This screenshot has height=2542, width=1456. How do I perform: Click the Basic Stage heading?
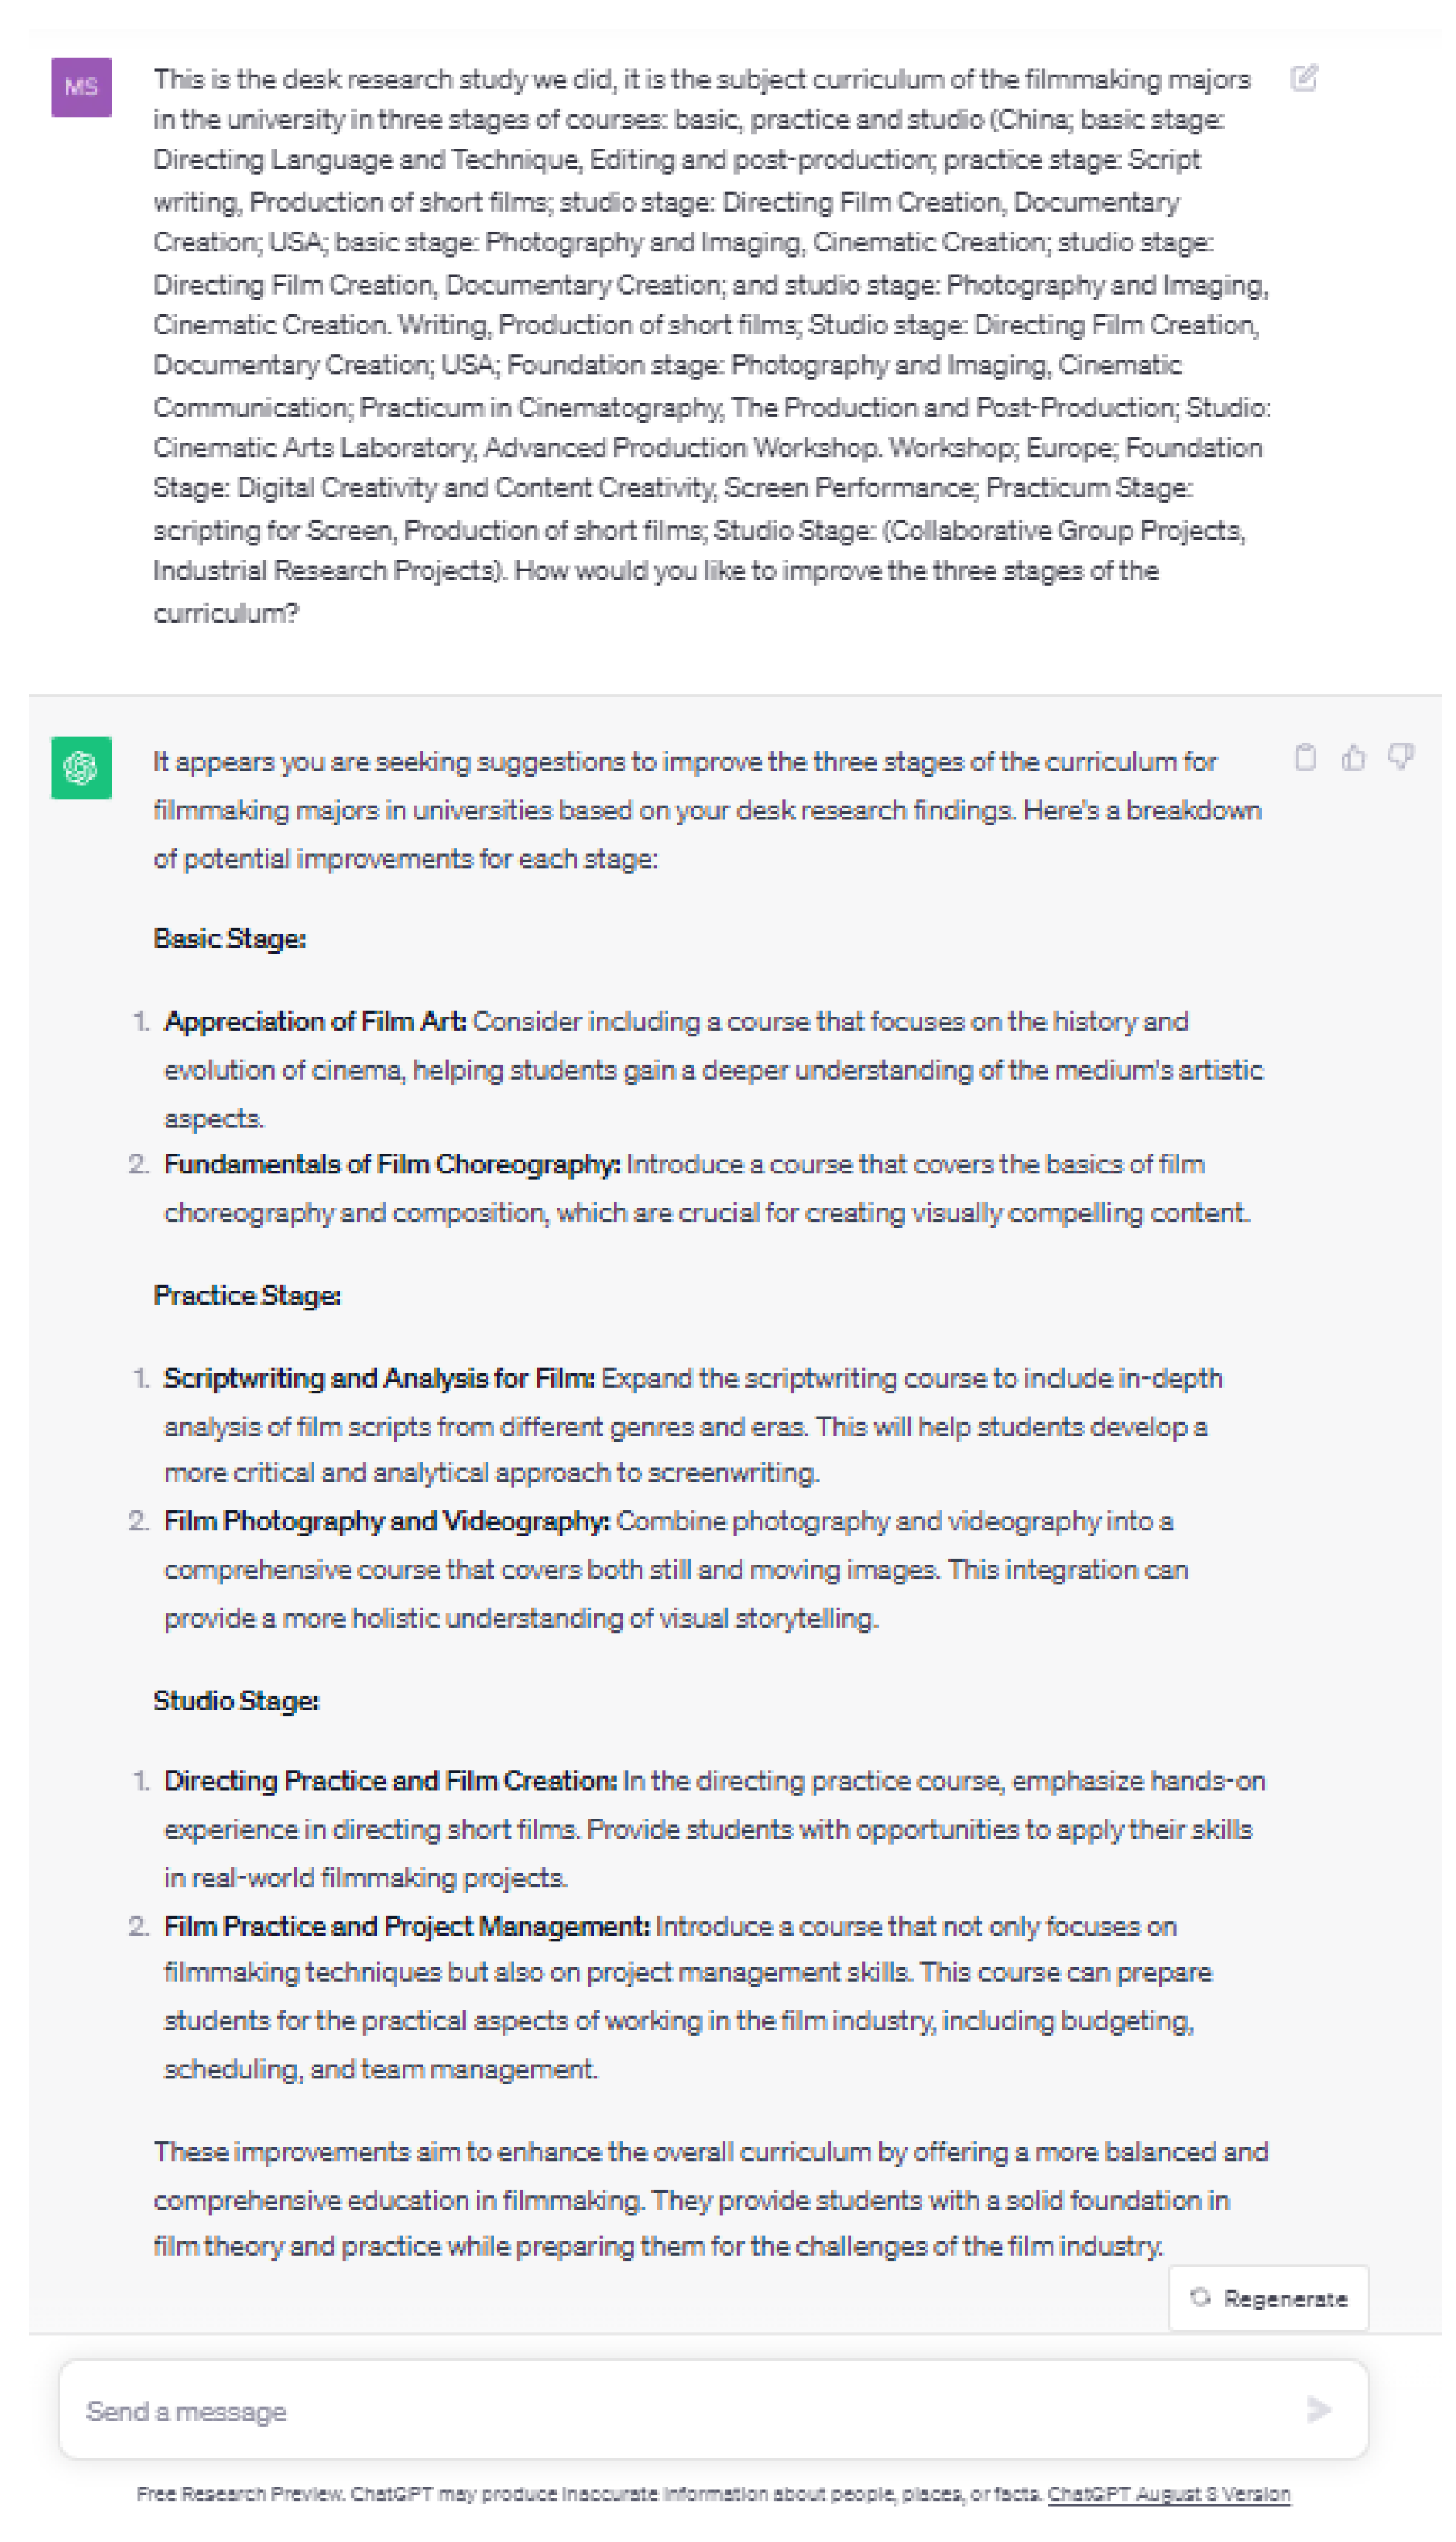point(230,938)
